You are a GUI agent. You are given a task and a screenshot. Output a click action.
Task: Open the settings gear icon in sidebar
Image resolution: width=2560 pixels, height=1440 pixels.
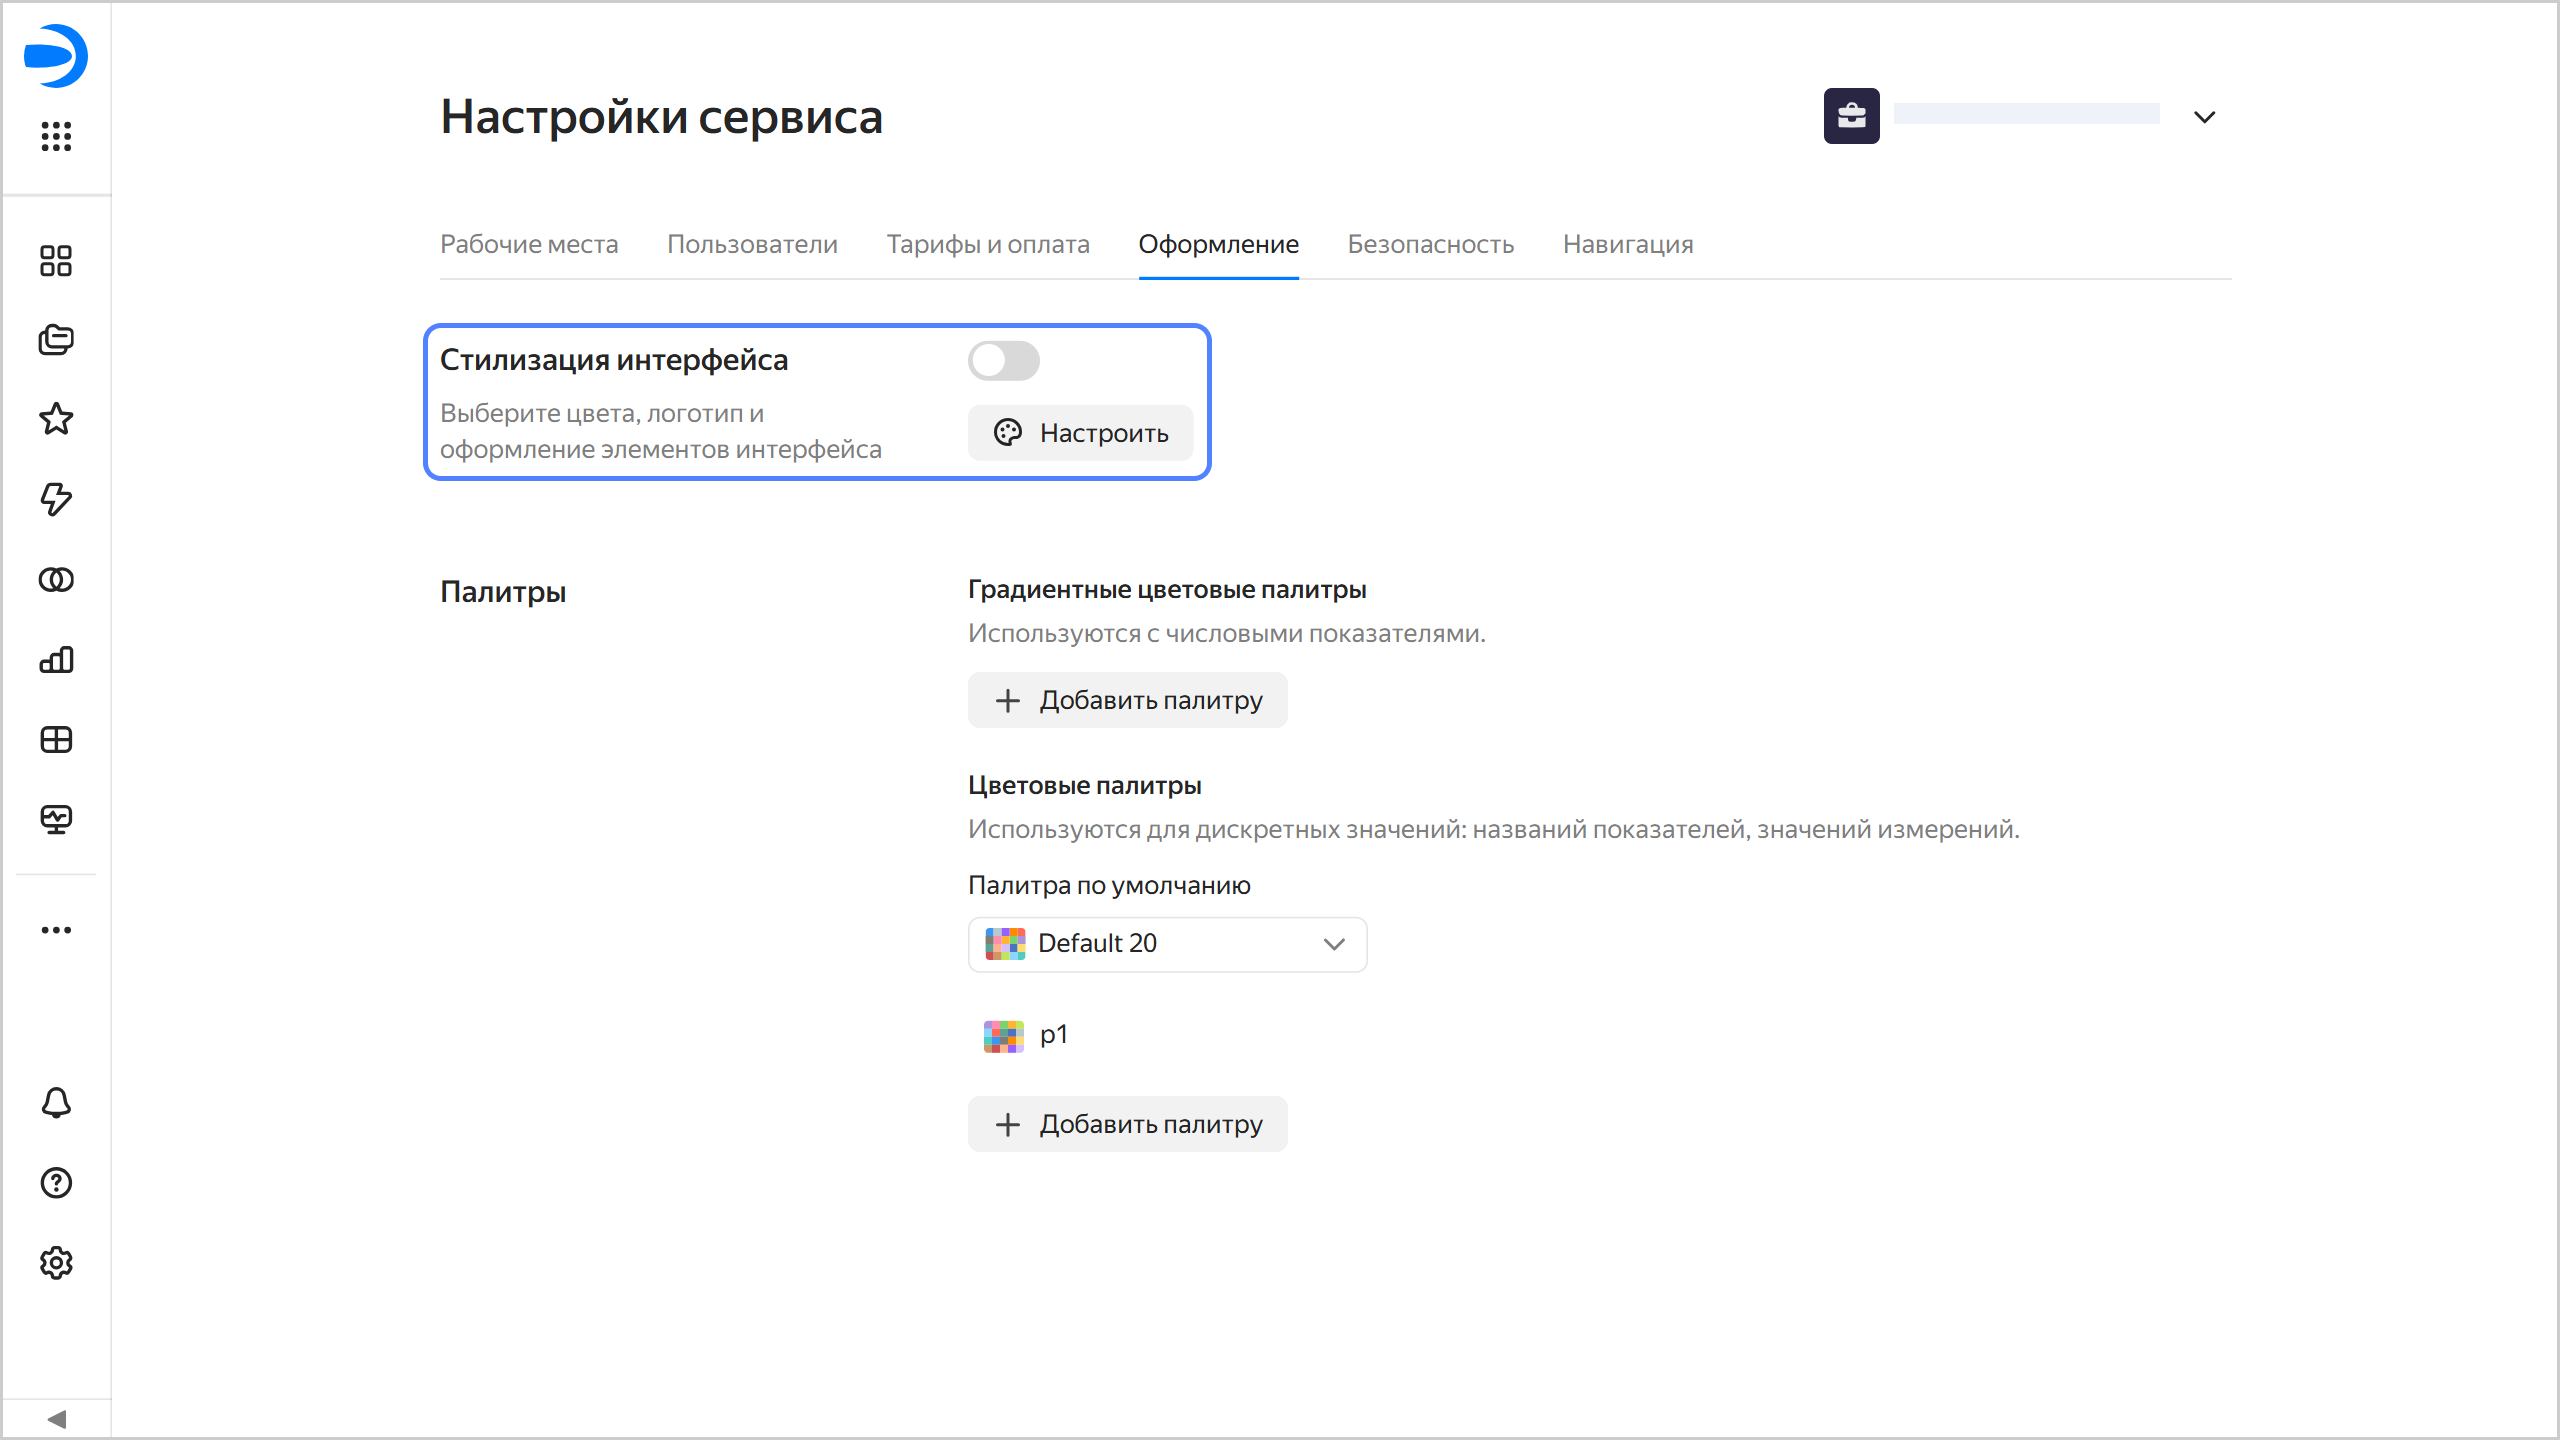click(56, 1263)
